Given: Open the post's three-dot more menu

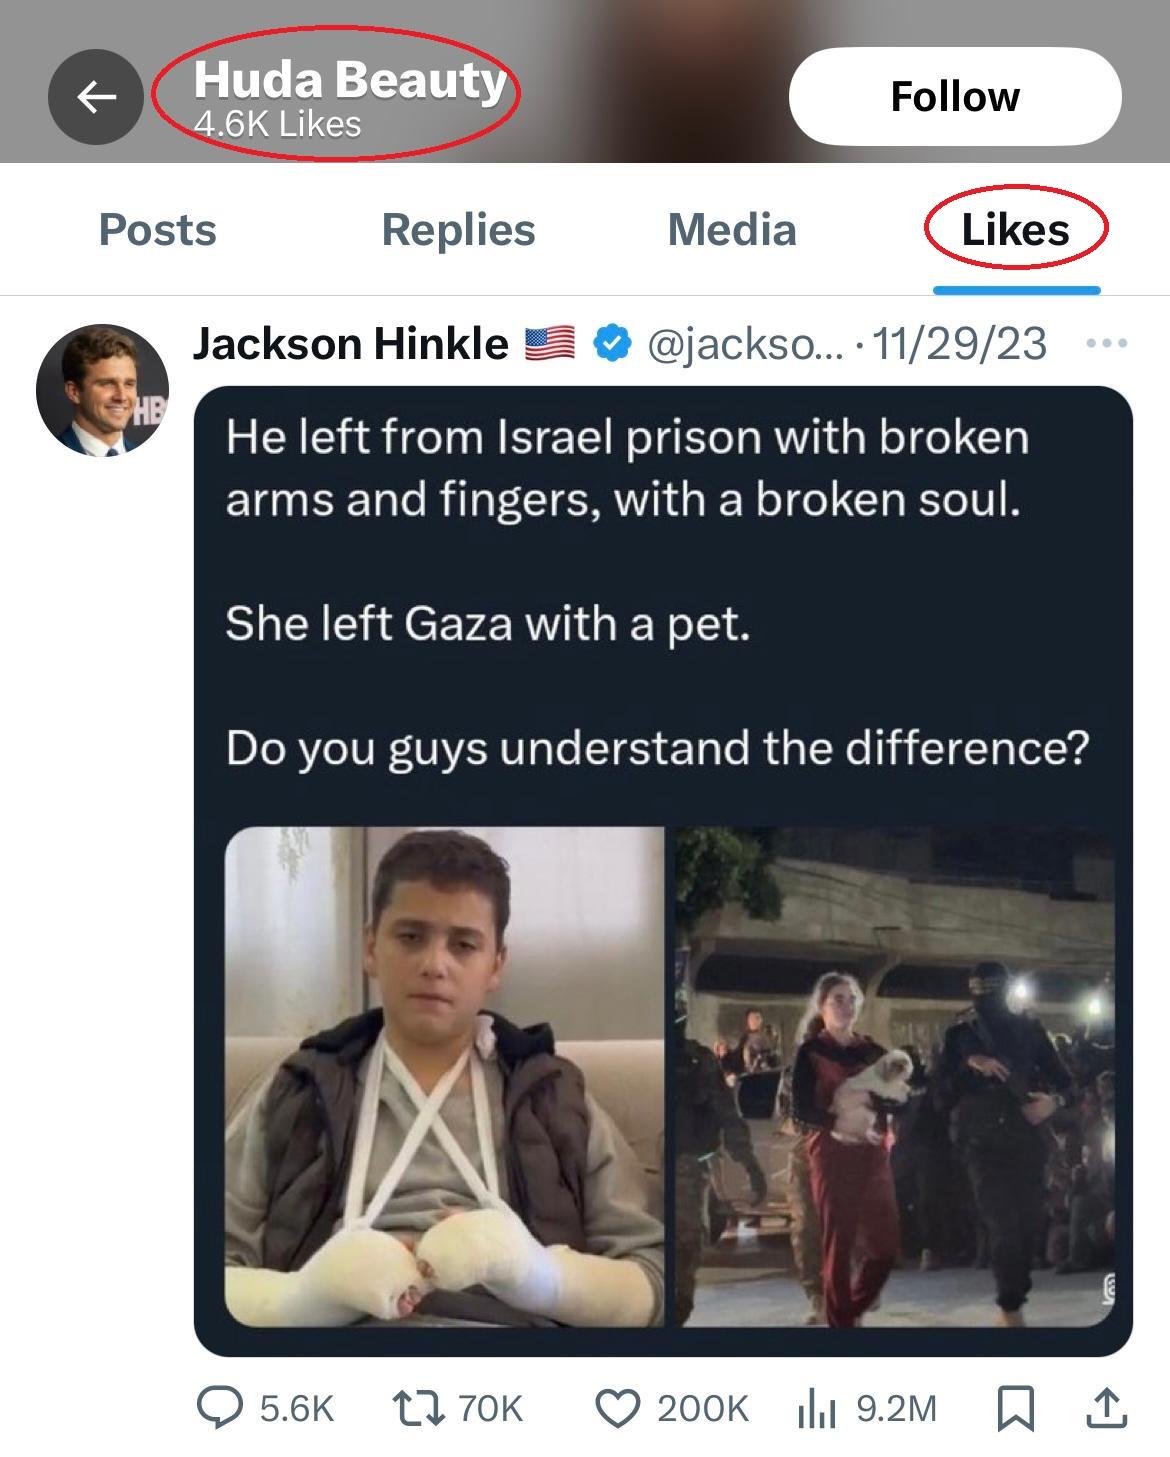Looking at the screenshot, I should tap(1106, 344).
